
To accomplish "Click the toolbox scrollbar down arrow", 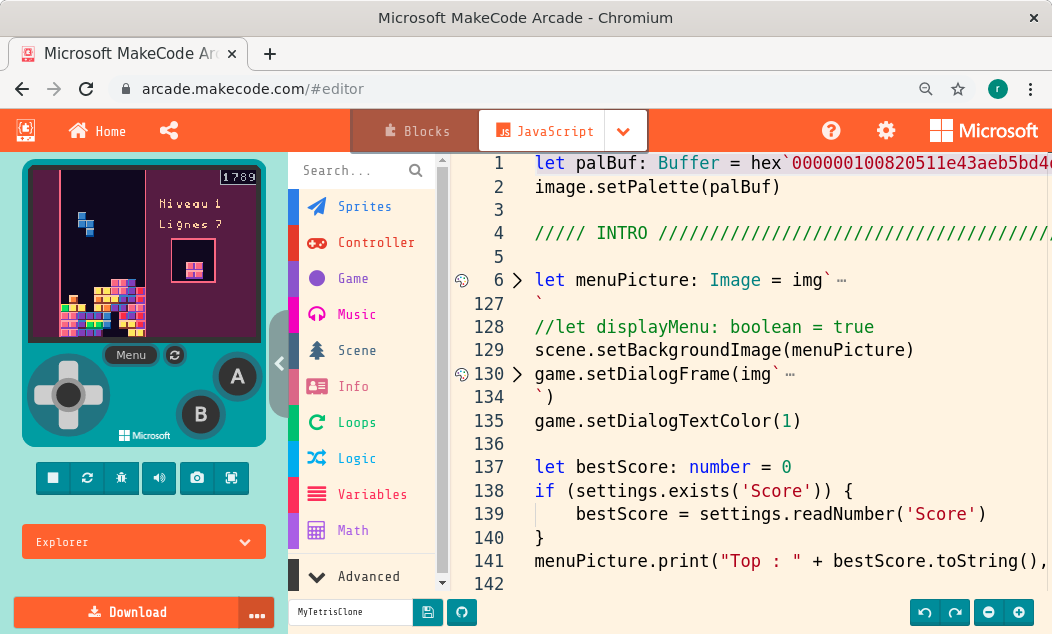I will [442, 582].
